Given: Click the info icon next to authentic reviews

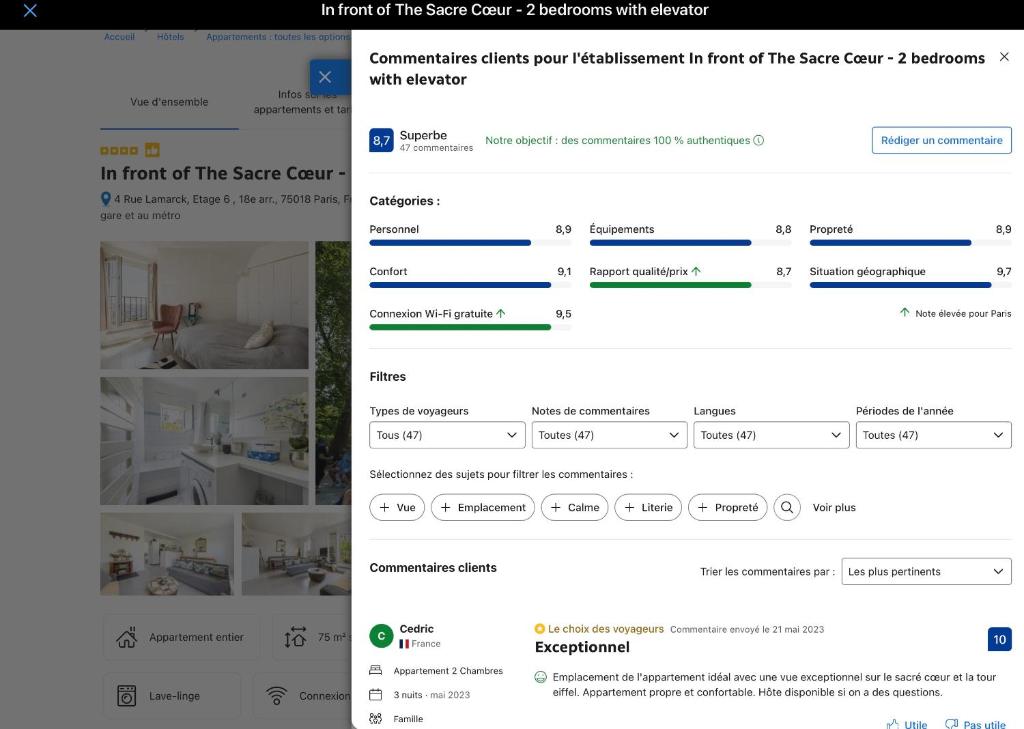Looking at the screenshot, I should tap(758, 140).
